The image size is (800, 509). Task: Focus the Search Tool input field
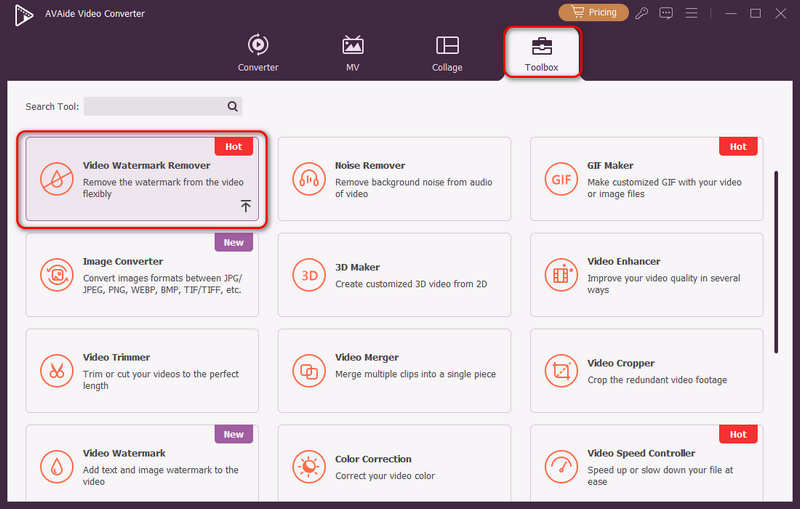point(163,106)
